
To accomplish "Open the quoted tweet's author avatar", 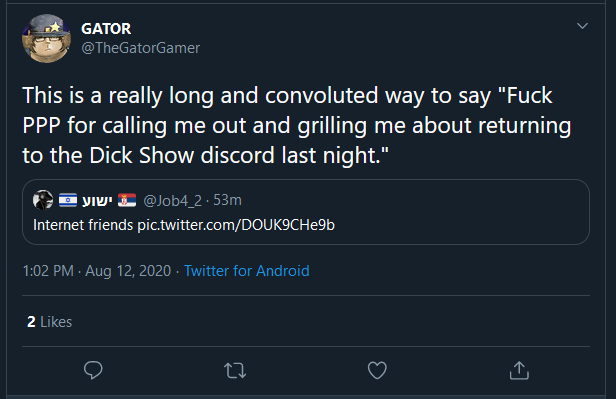I will tap(43, 200).
